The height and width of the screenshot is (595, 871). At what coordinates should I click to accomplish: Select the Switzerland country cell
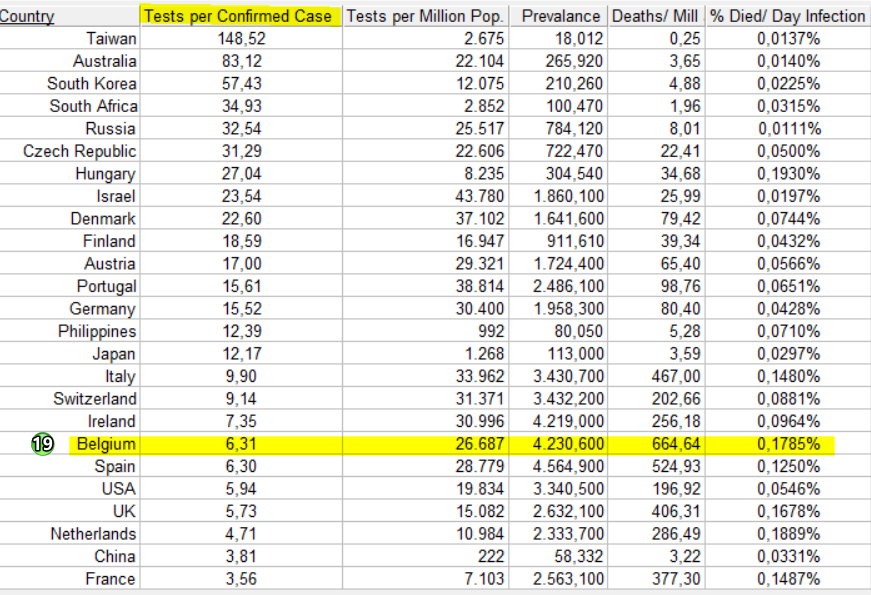click(94, 399)
